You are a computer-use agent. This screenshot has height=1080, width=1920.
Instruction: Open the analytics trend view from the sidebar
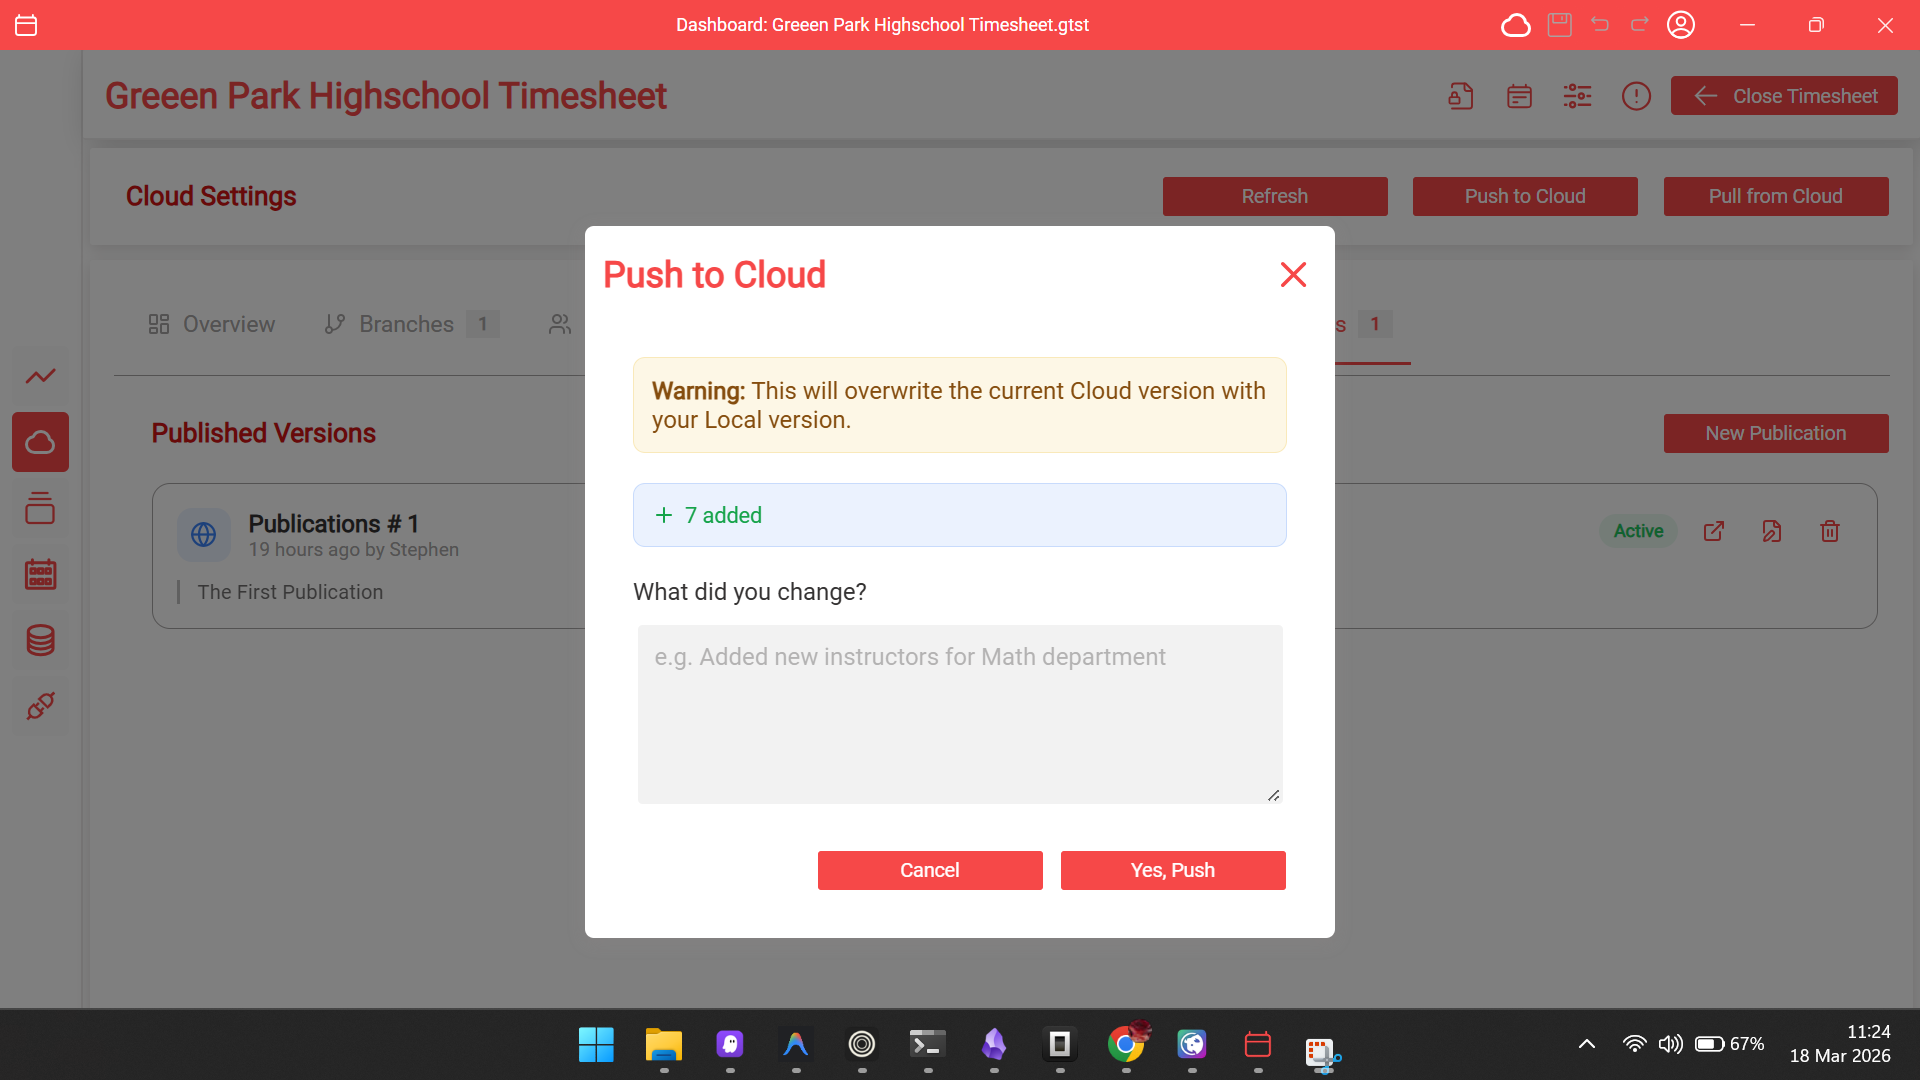pos(40,376)
